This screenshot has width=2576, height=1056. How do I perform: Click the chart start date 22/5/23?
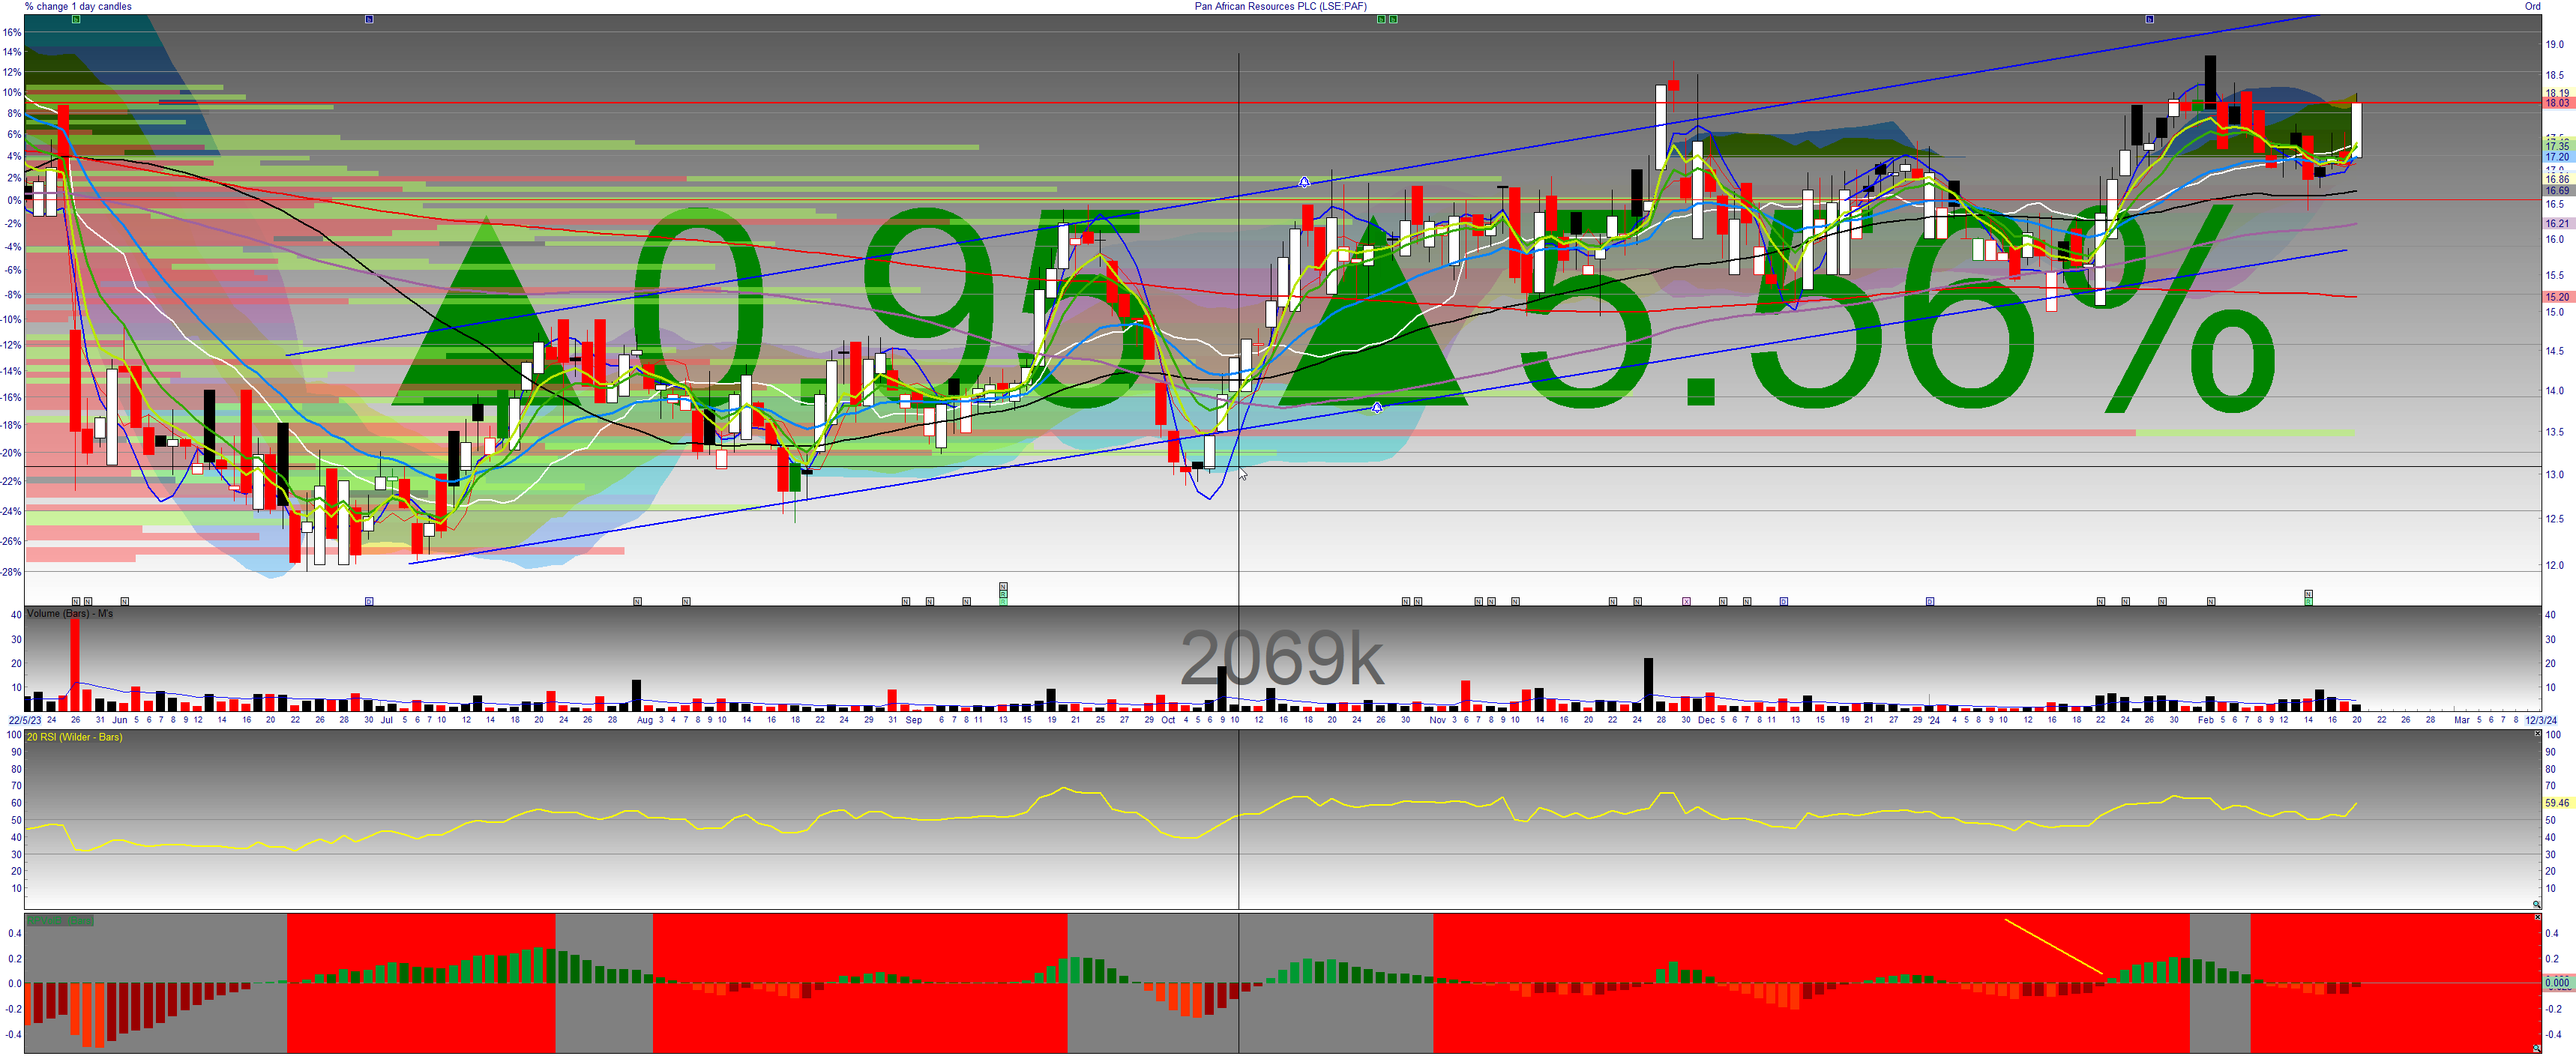(x=25, y=720)
